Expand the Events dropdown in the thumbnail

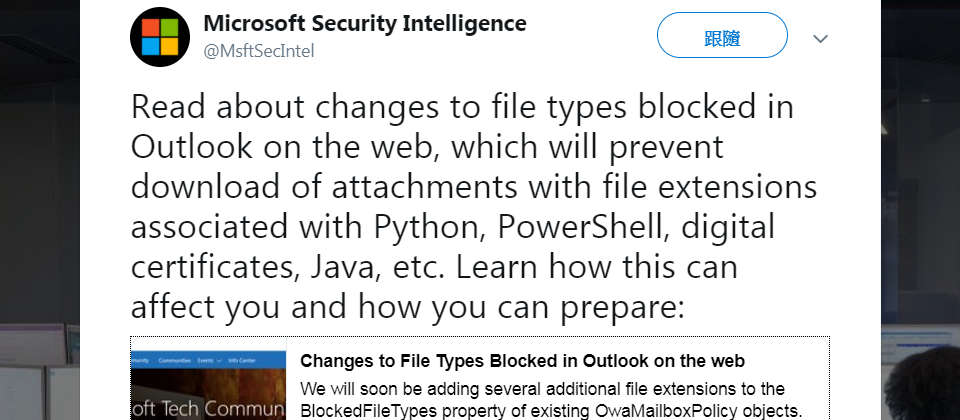pyautogui.click(x=209, y=361)
